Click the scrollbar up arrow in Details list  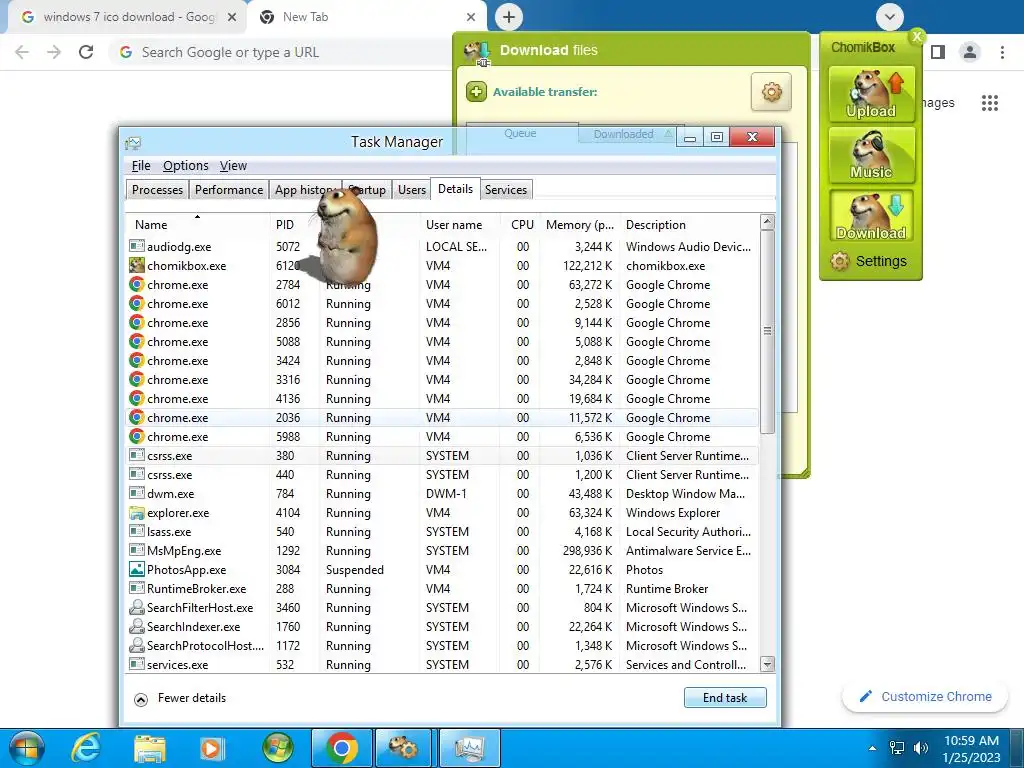coord(767,222)
